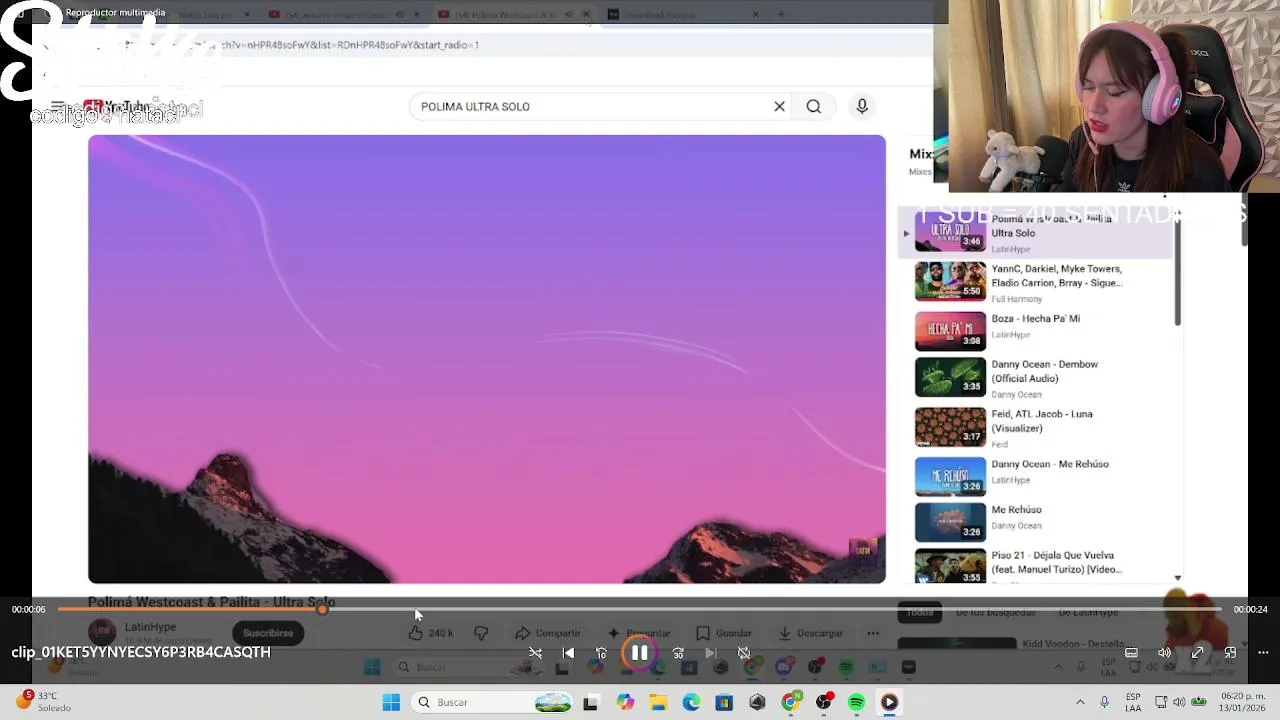Open File Explorer from the taskbar

tap(658, 702)
